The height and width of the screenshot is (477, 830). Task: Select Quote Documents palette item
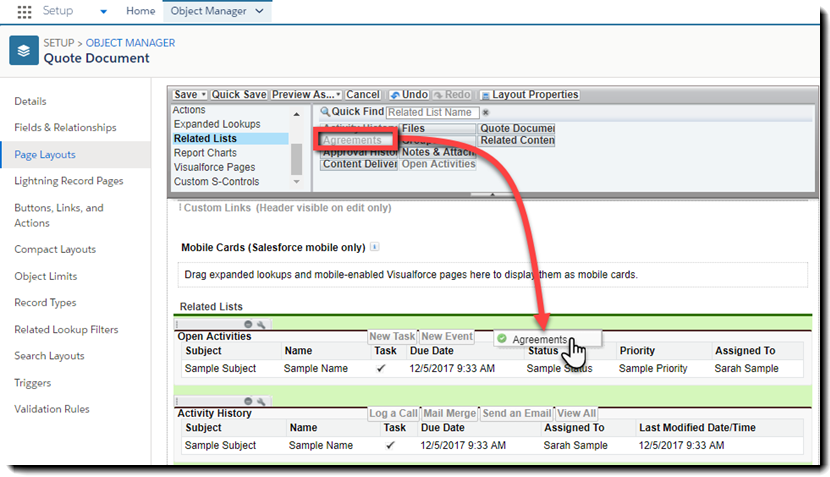click(x=516, y=129)
